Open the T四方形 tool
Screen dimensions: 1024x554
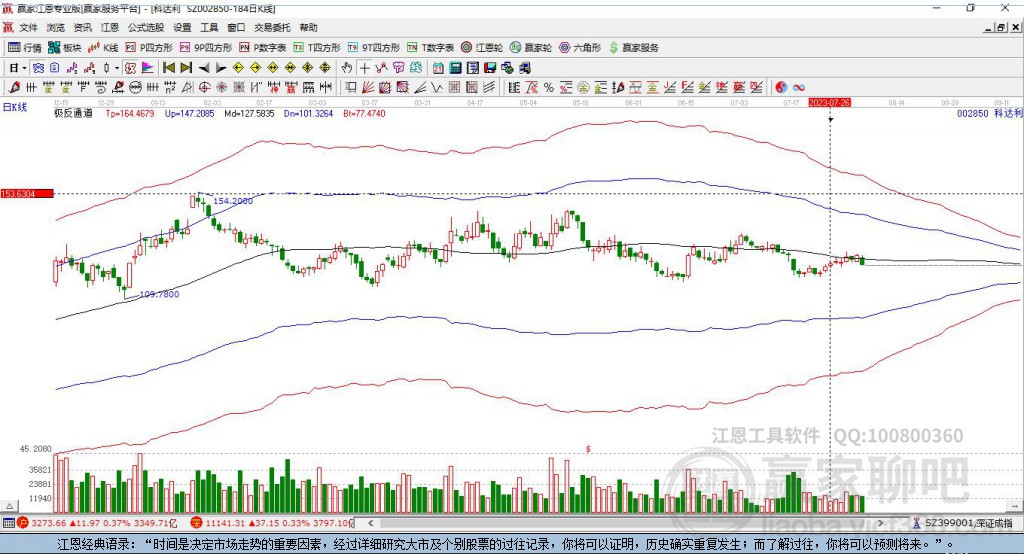tap(317, 48)
